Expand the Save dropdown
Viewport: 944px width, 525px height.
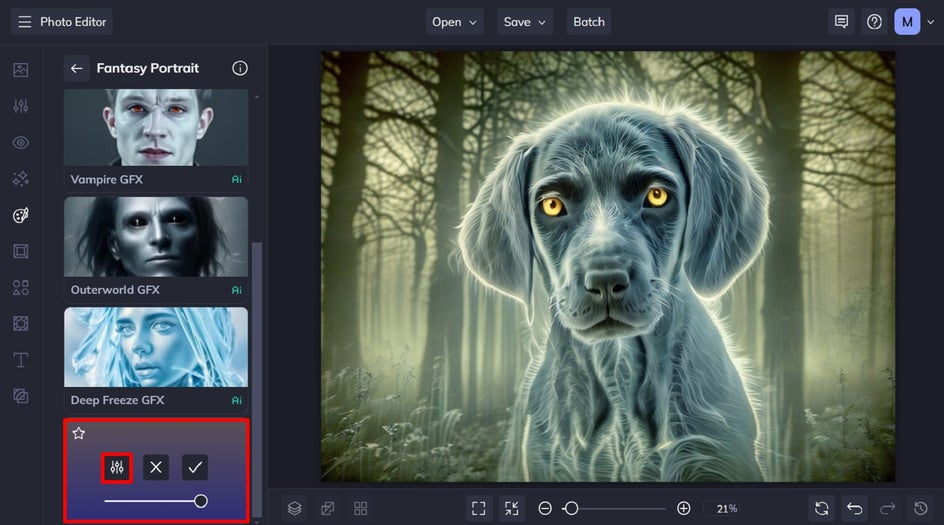[x=524, y=22]
